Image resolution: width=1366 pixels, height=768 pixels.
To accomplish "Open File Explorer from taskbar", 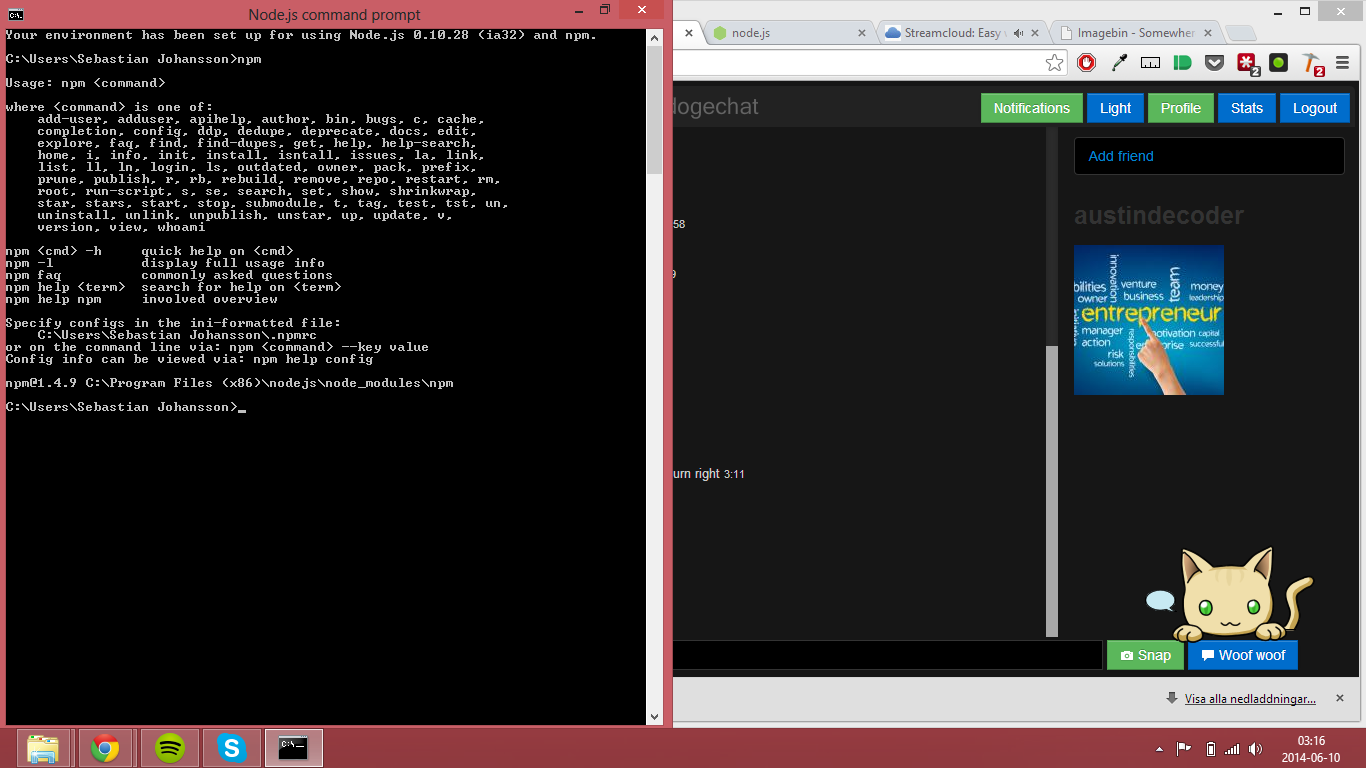I will pos(43,747).
